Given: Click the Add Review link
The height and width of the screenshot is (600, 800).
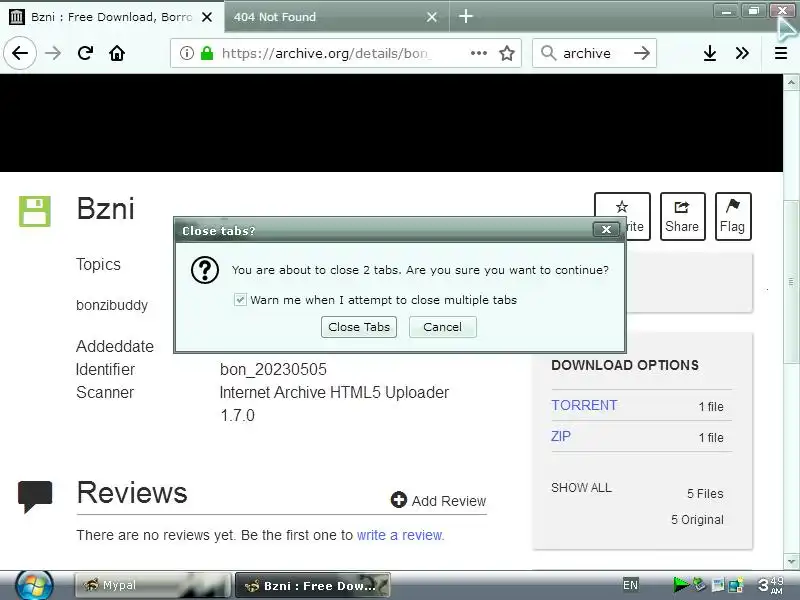Looking at the screenshot, I should click(x=438, y=501).
